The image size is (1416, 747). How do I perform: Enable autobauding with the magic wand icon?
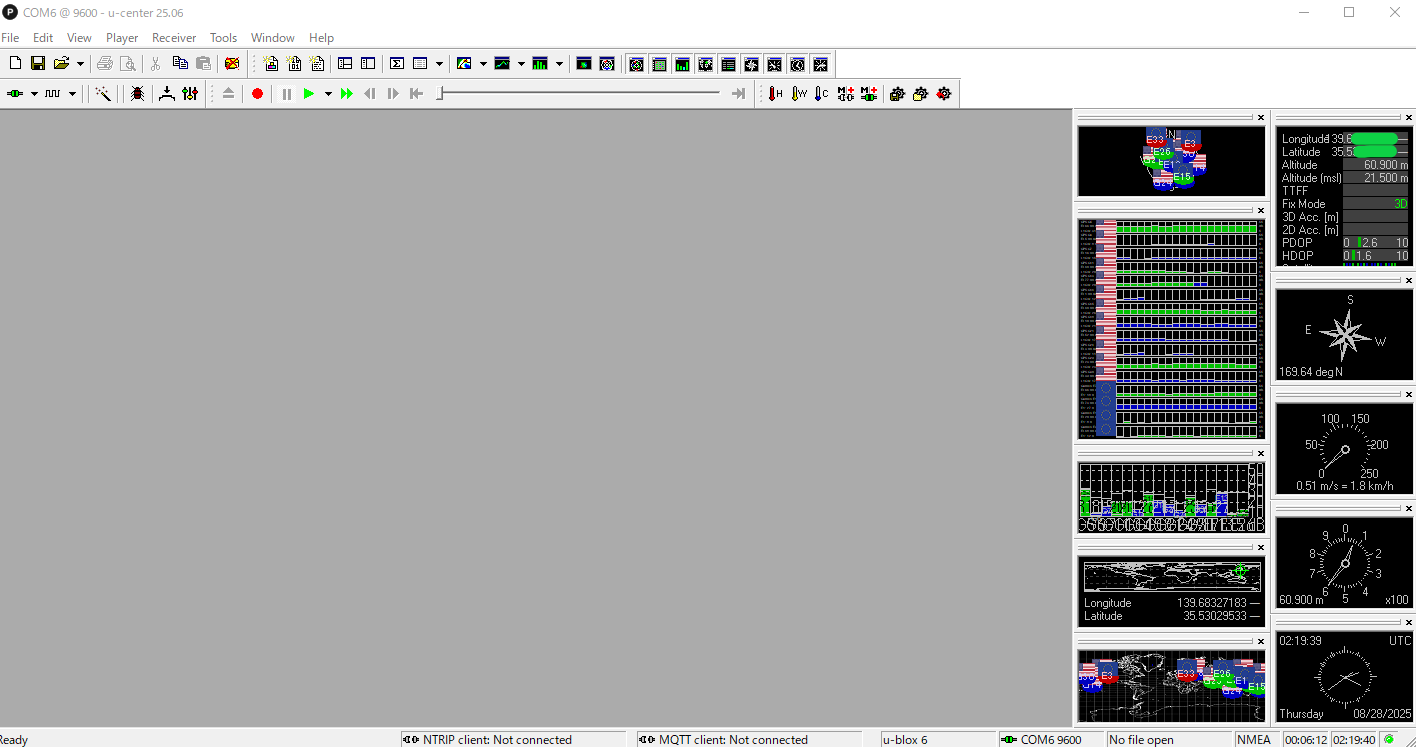pos(102,93)
